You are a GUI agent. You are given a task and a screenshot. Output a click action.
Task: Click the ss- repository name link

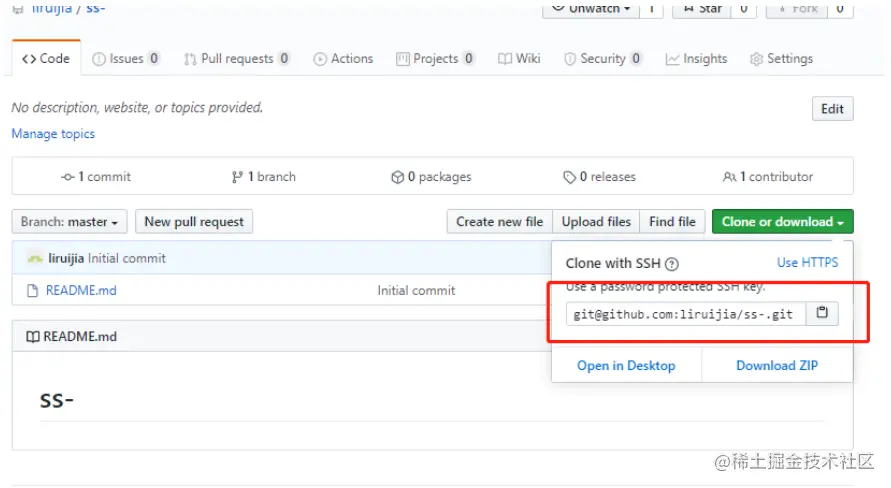coord(95,8)
